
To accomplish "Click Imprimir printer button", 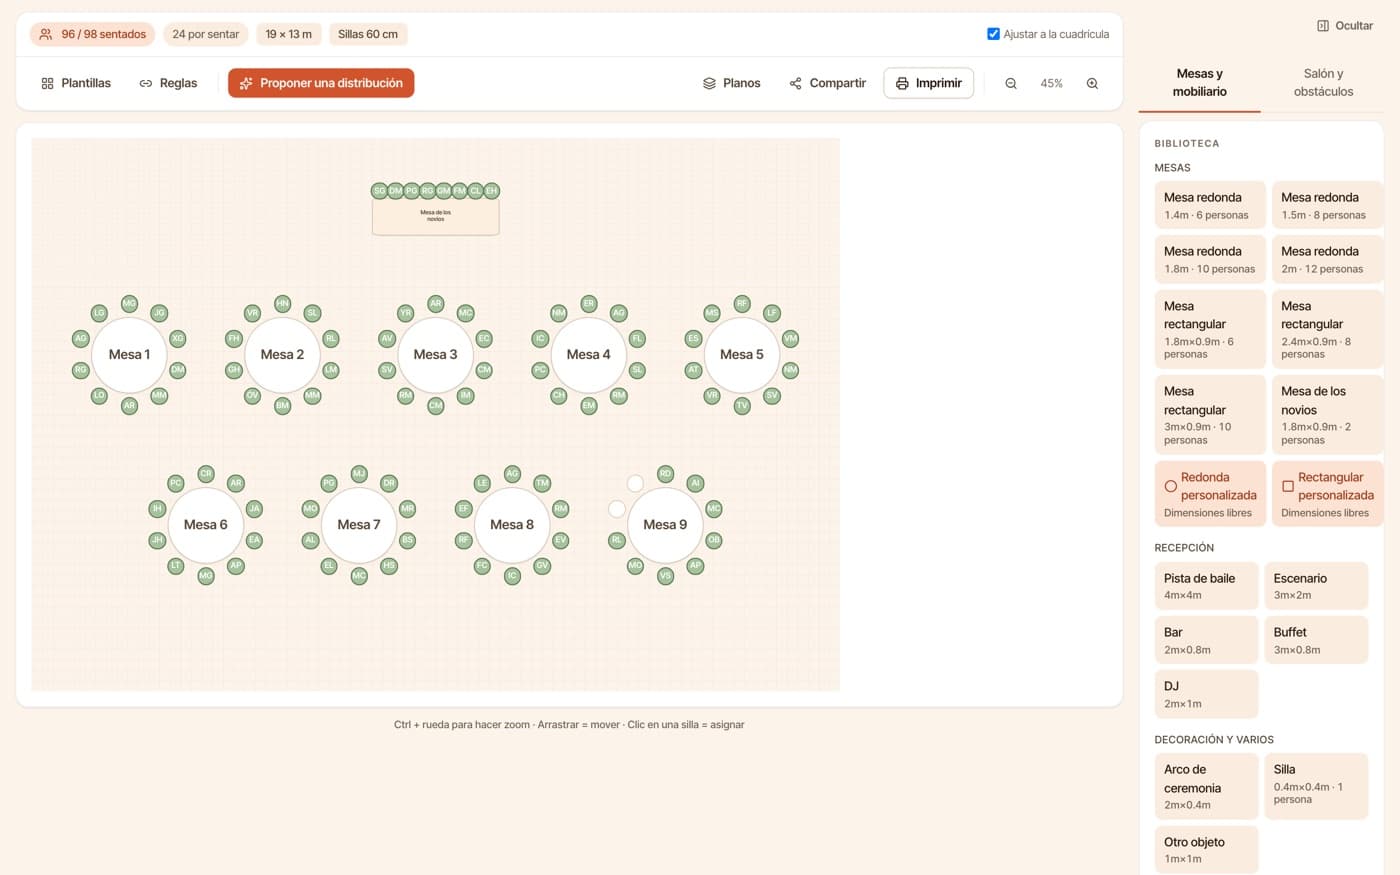I will 928,83.
